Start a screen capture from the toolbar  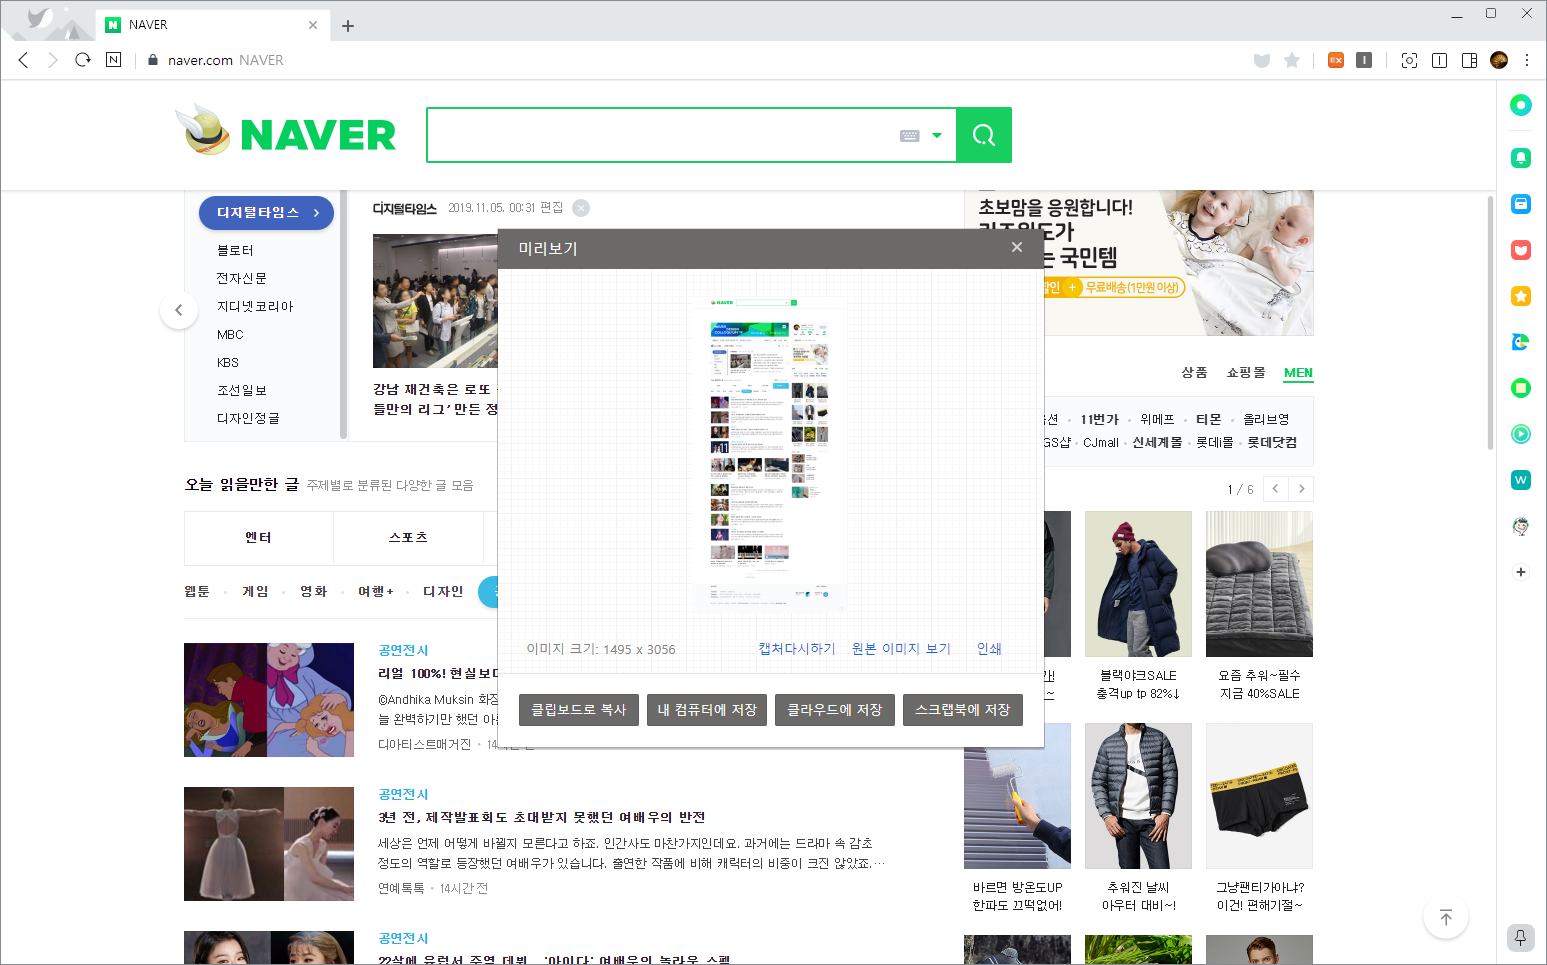[1409, 60]
